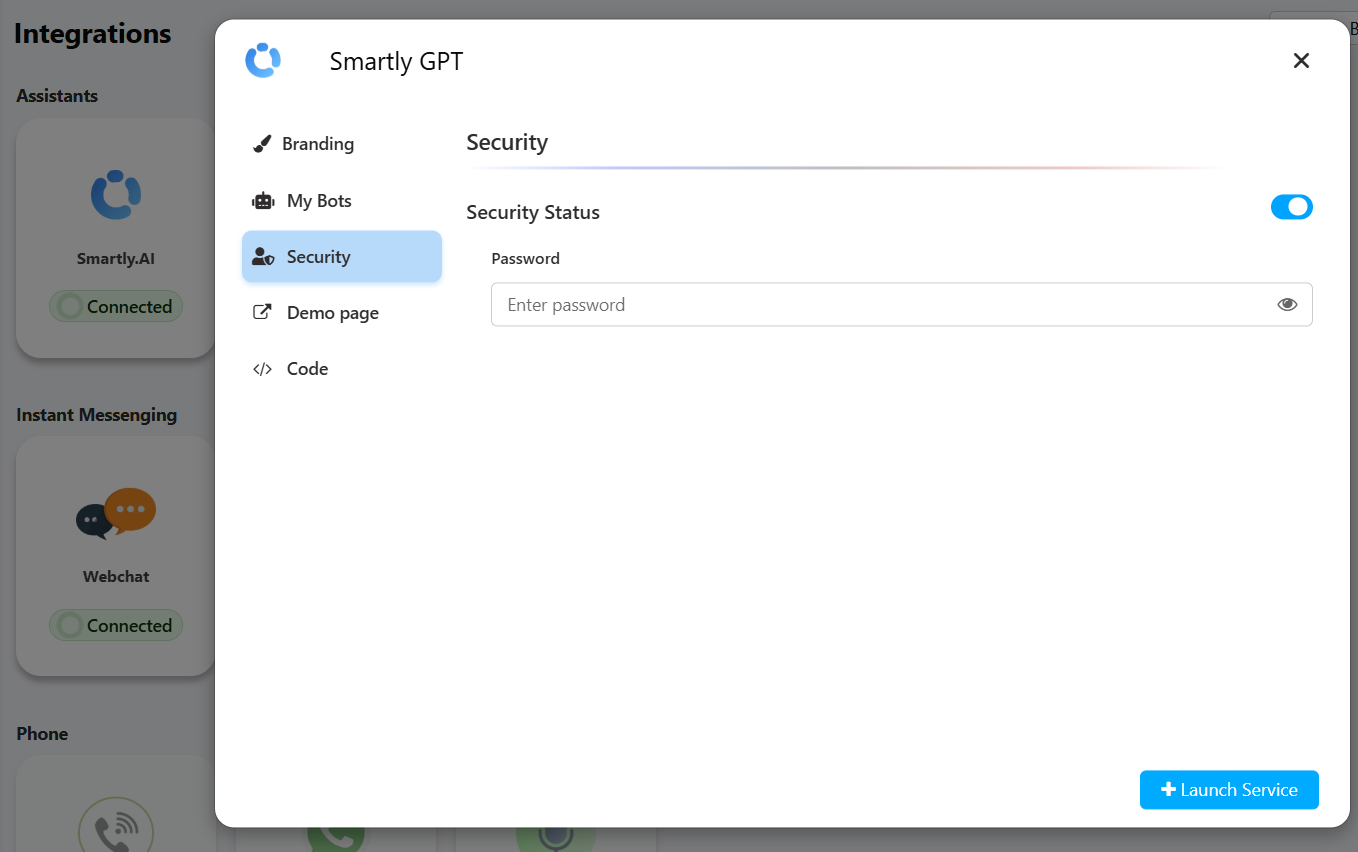Image resolution: width=1358 pixels, height=852 pixels.
Task: Click the Password field label
Action: [x=525, y=258]
